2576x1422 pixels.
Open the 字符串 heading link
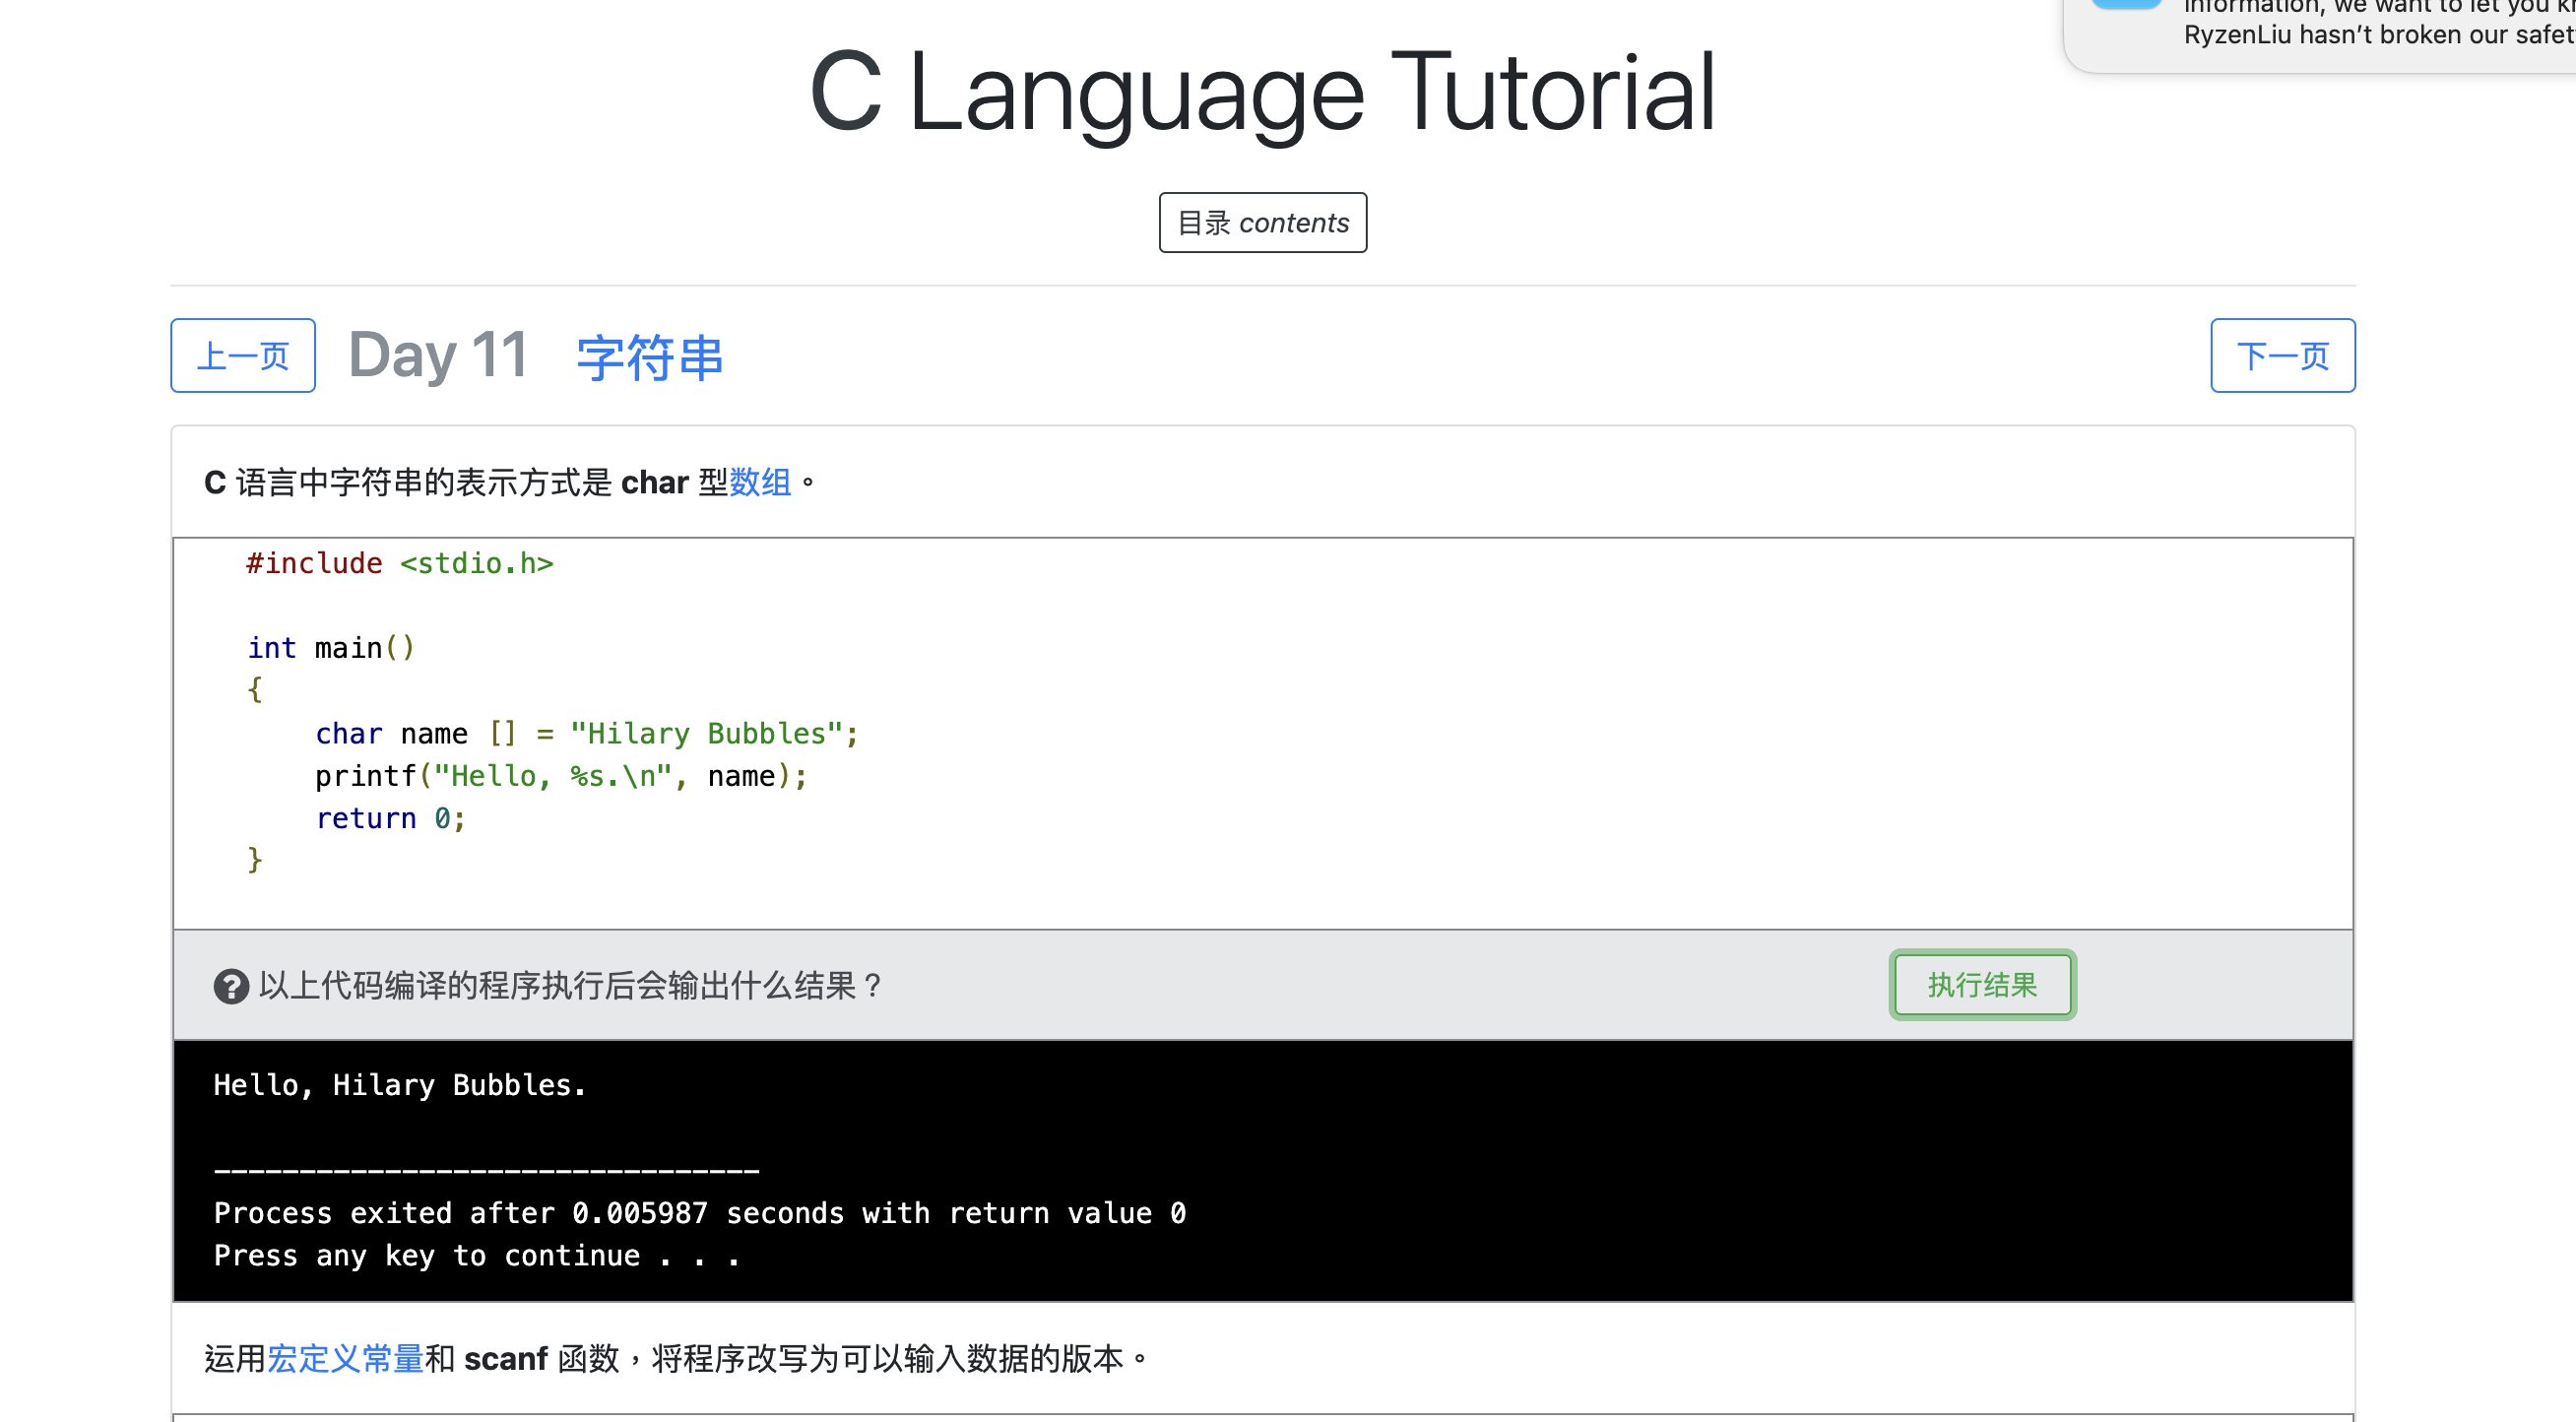650,356
